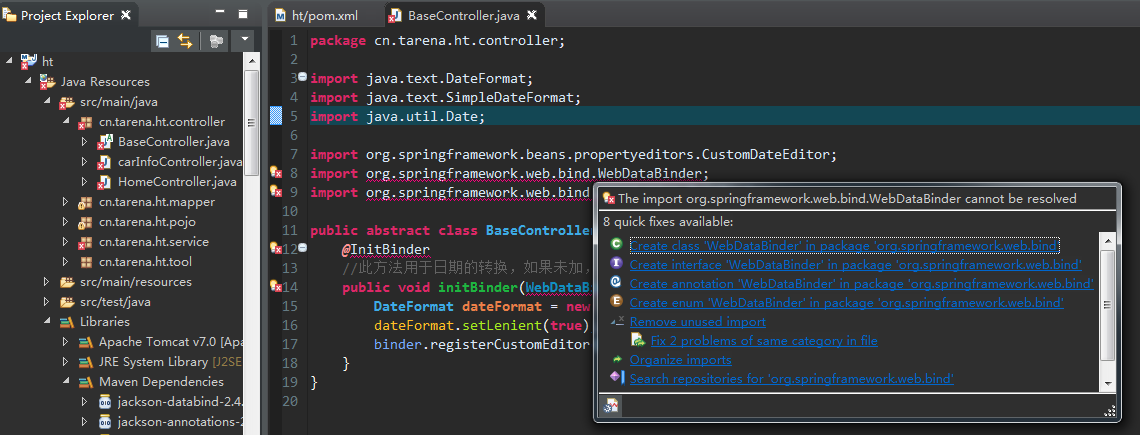Viewport: 1140px width, 435px height.
Task: Click the Project Explorer vertical scrollbar thumb
Action: pyautogui.click(x=251, y=122)
